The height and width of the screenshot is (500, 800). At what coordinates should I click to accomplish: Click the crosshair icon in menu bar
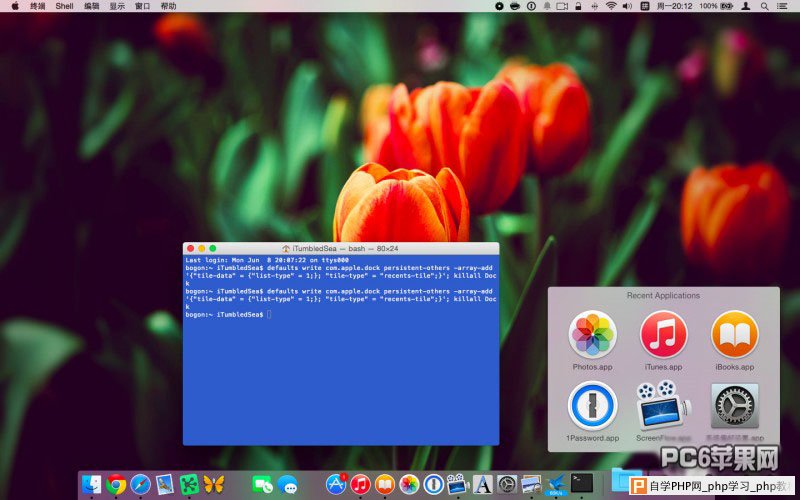(x=594, y=6)
